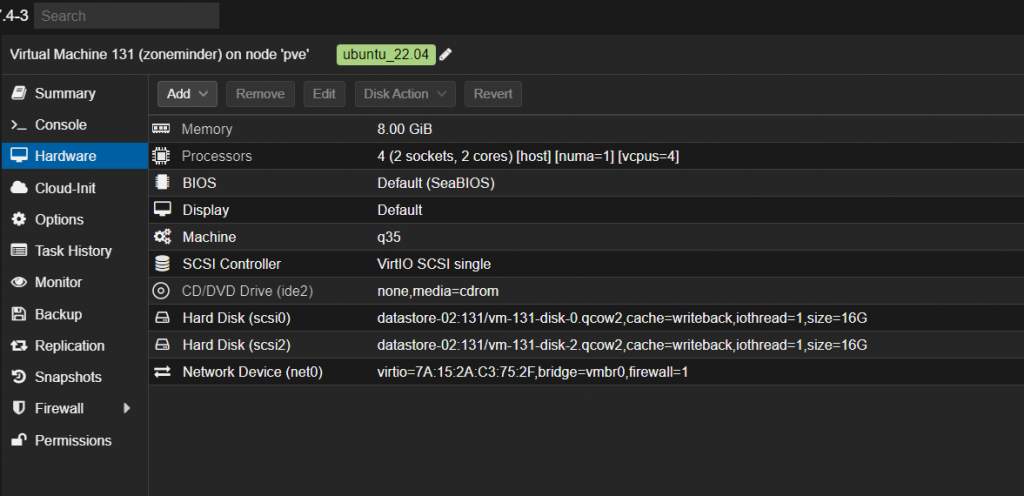Click the Permissions unlock icon

tap(18, 440)
